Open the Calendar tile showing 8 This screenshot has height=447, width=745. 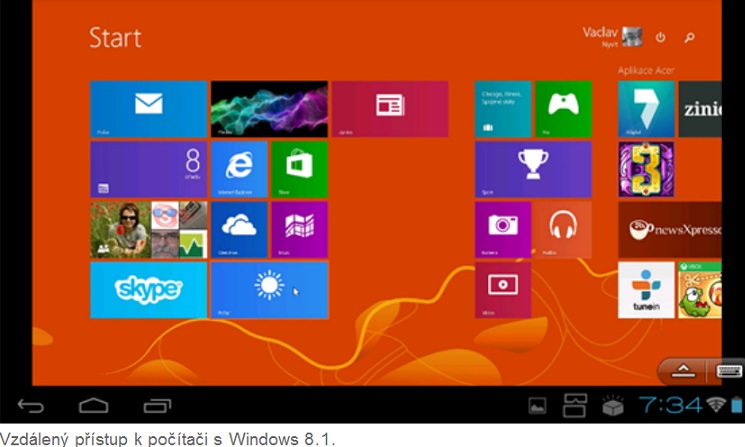click(149, 169)
